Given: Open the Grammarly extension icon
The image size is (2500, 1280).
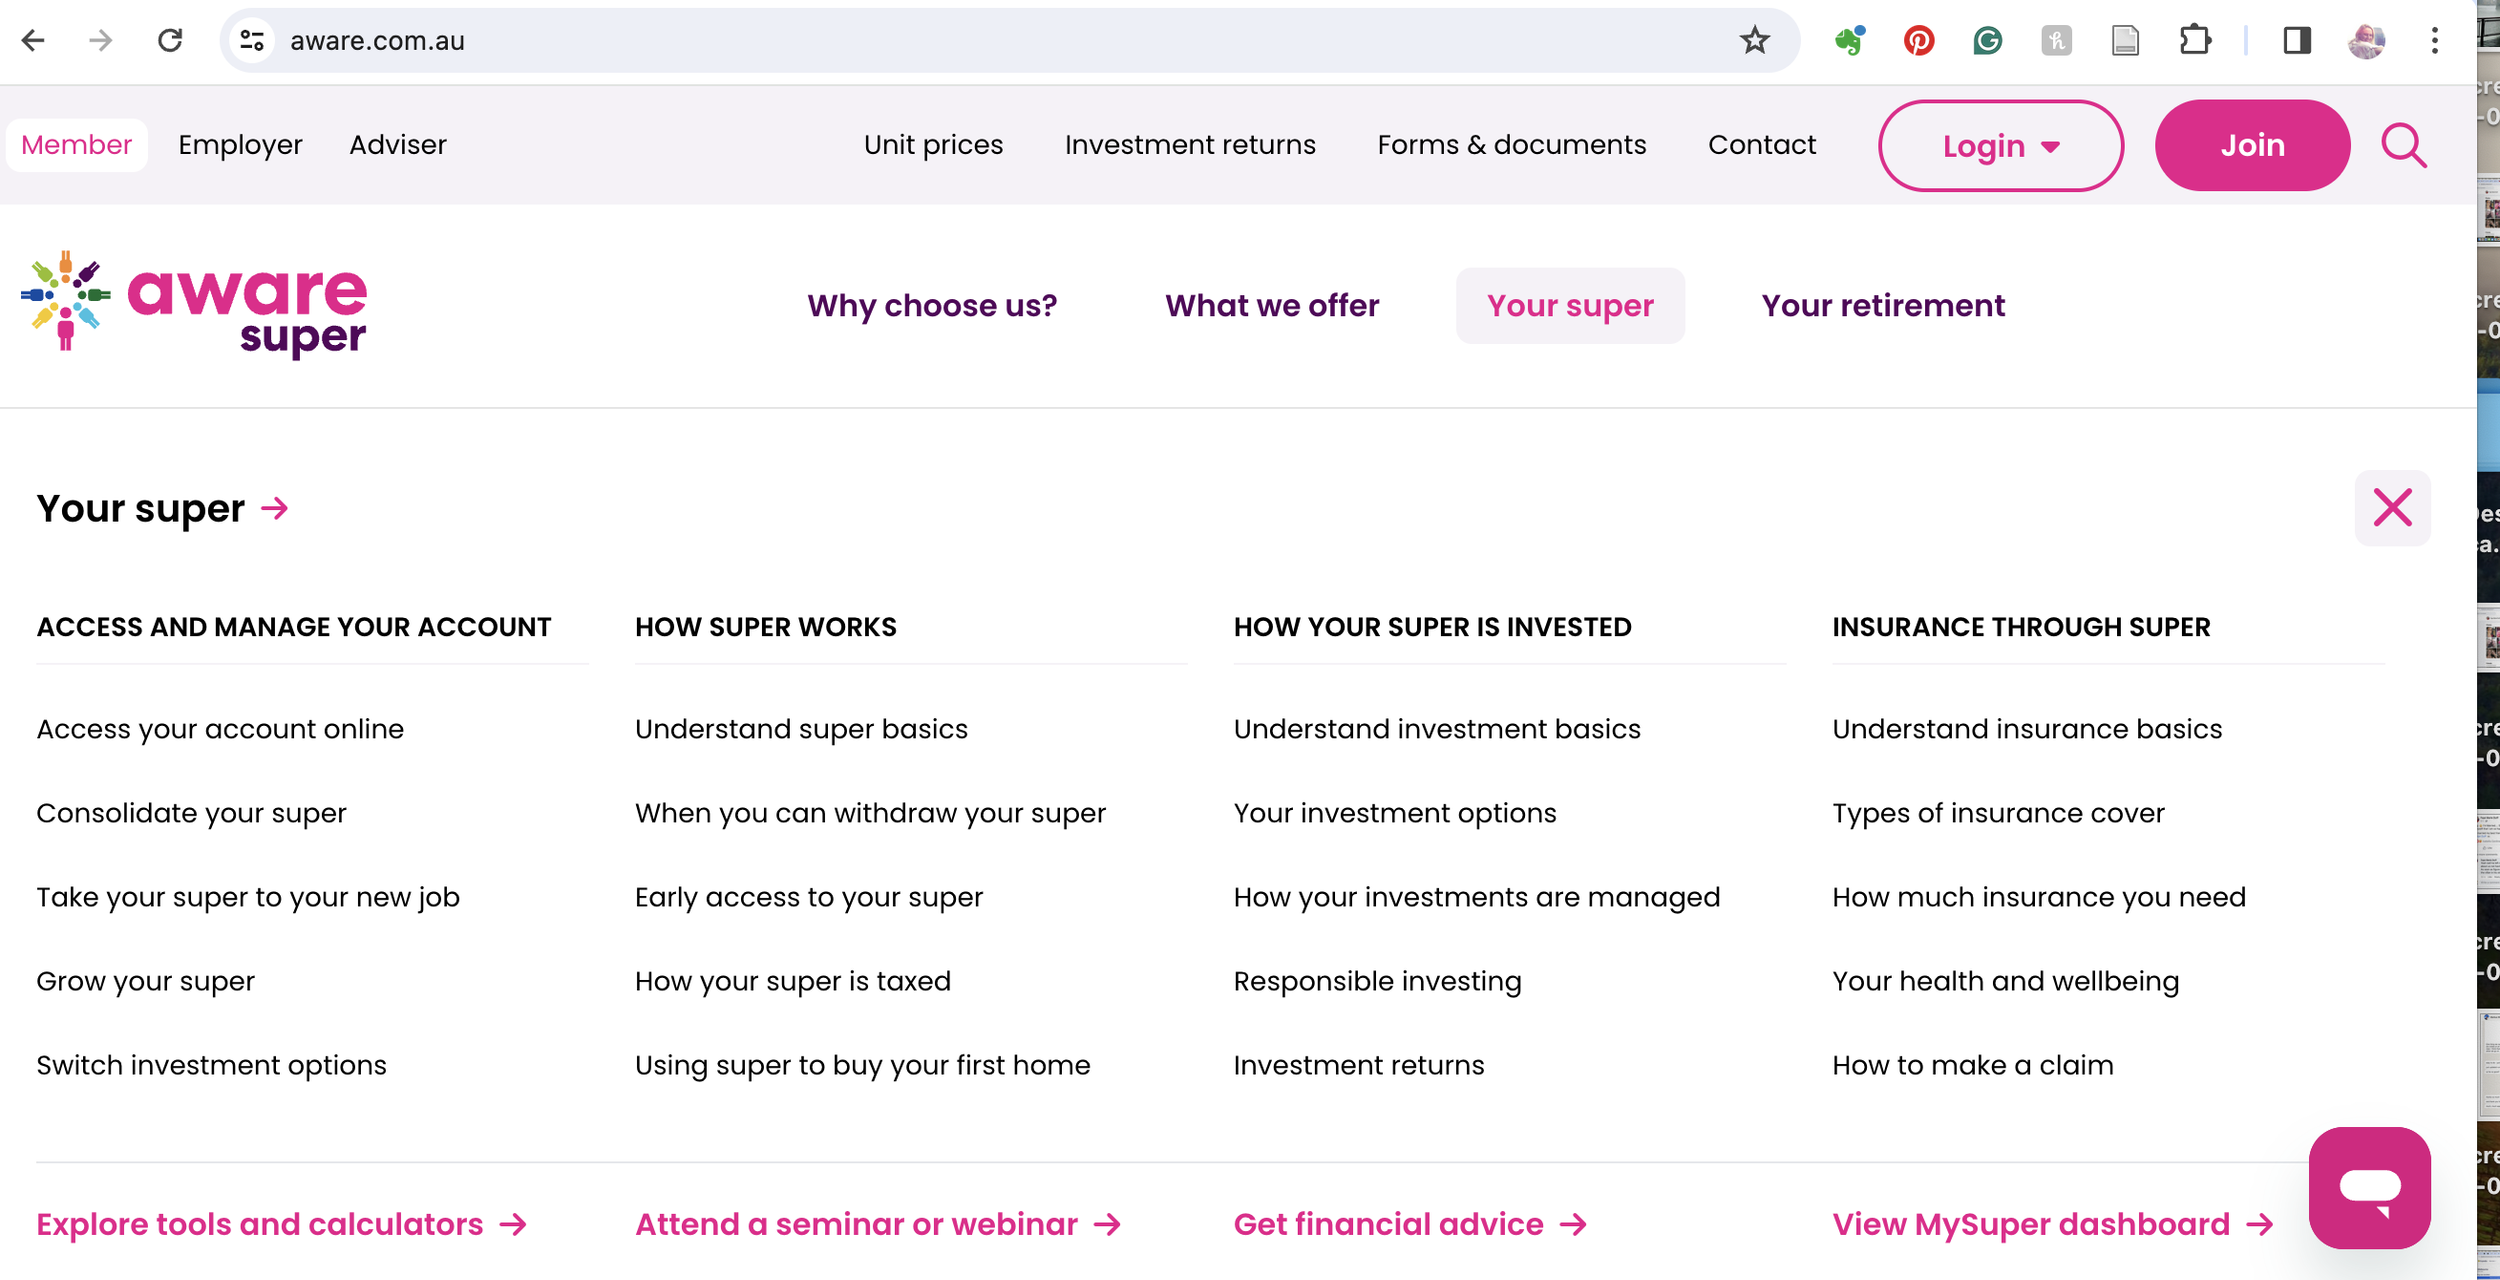Looking at the screenshot, I should click(x=1987, y=41).
